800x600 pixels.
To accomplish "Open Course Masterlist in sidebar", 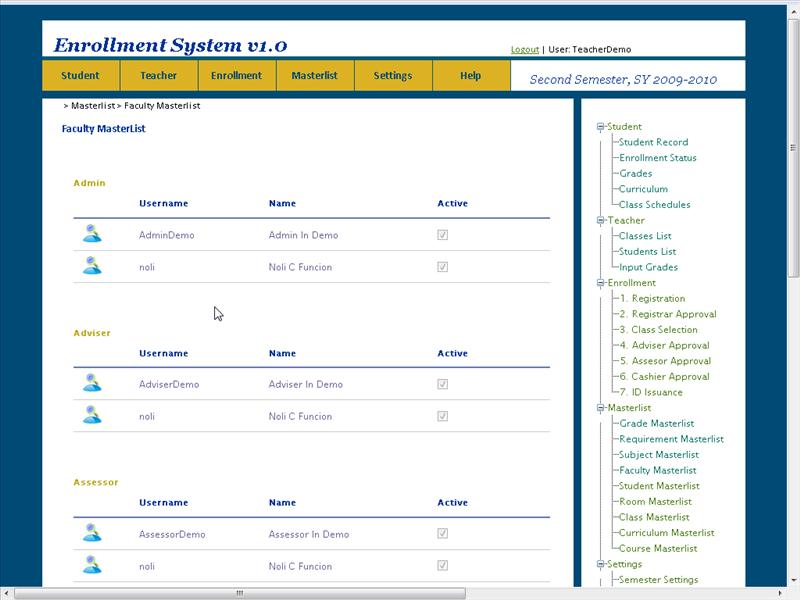I will 658,548.
